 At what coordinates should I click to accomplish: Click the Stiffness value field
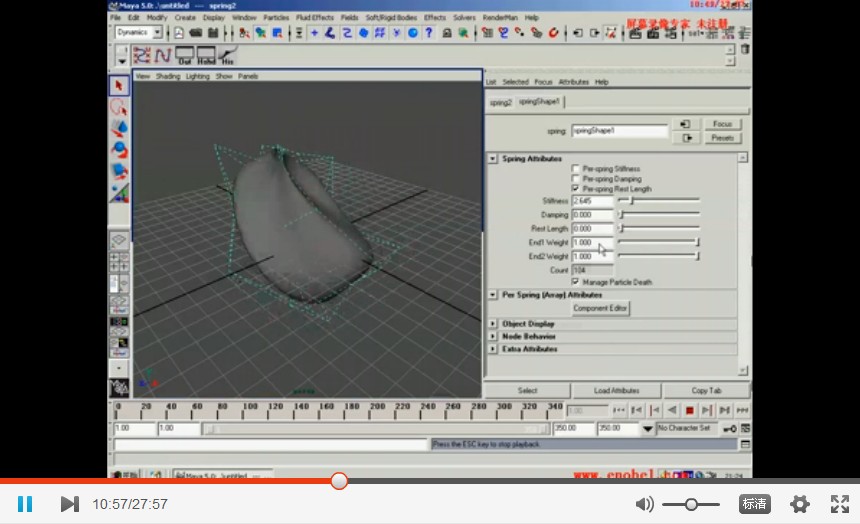point(592,201)
